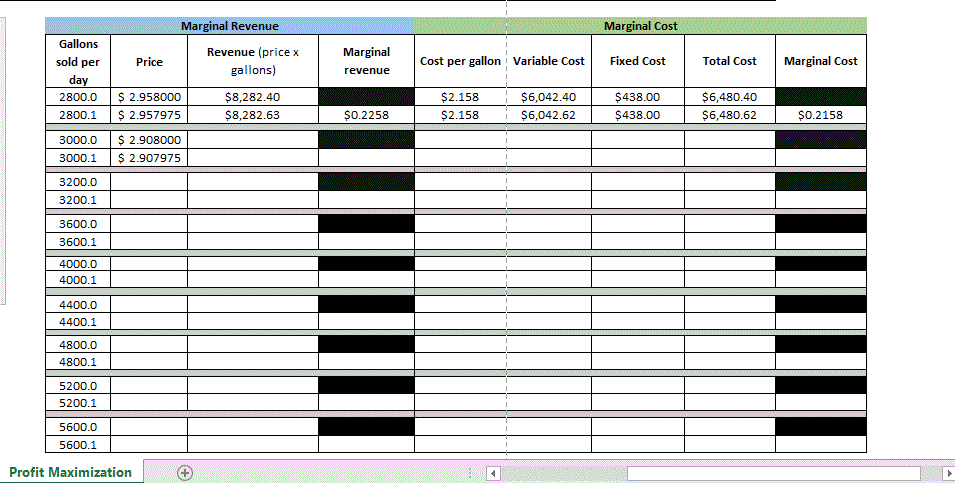Viewport: 955px width, 483px height.
Task: Select the variable cost cell $6,042.62
Action: 549,115
